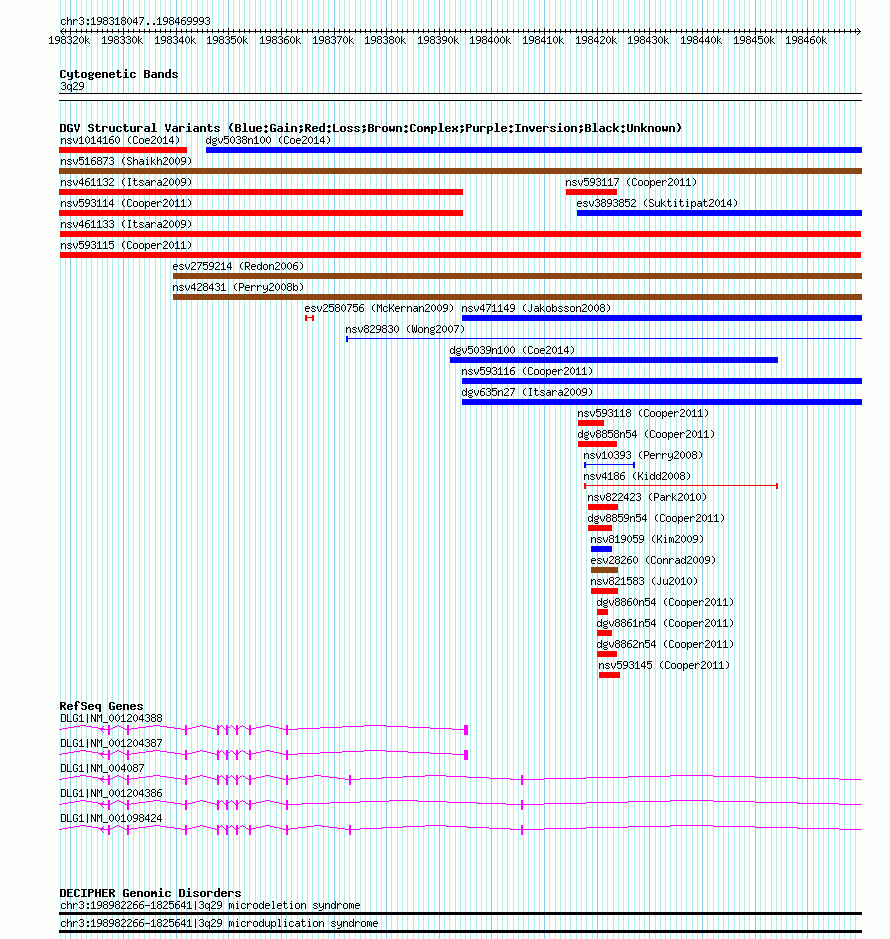This screenshot has width=890, height=939.
Task: Click nsv461132 (Itsara2009) label
Action: pyautogui.click(x=126, y=182)
